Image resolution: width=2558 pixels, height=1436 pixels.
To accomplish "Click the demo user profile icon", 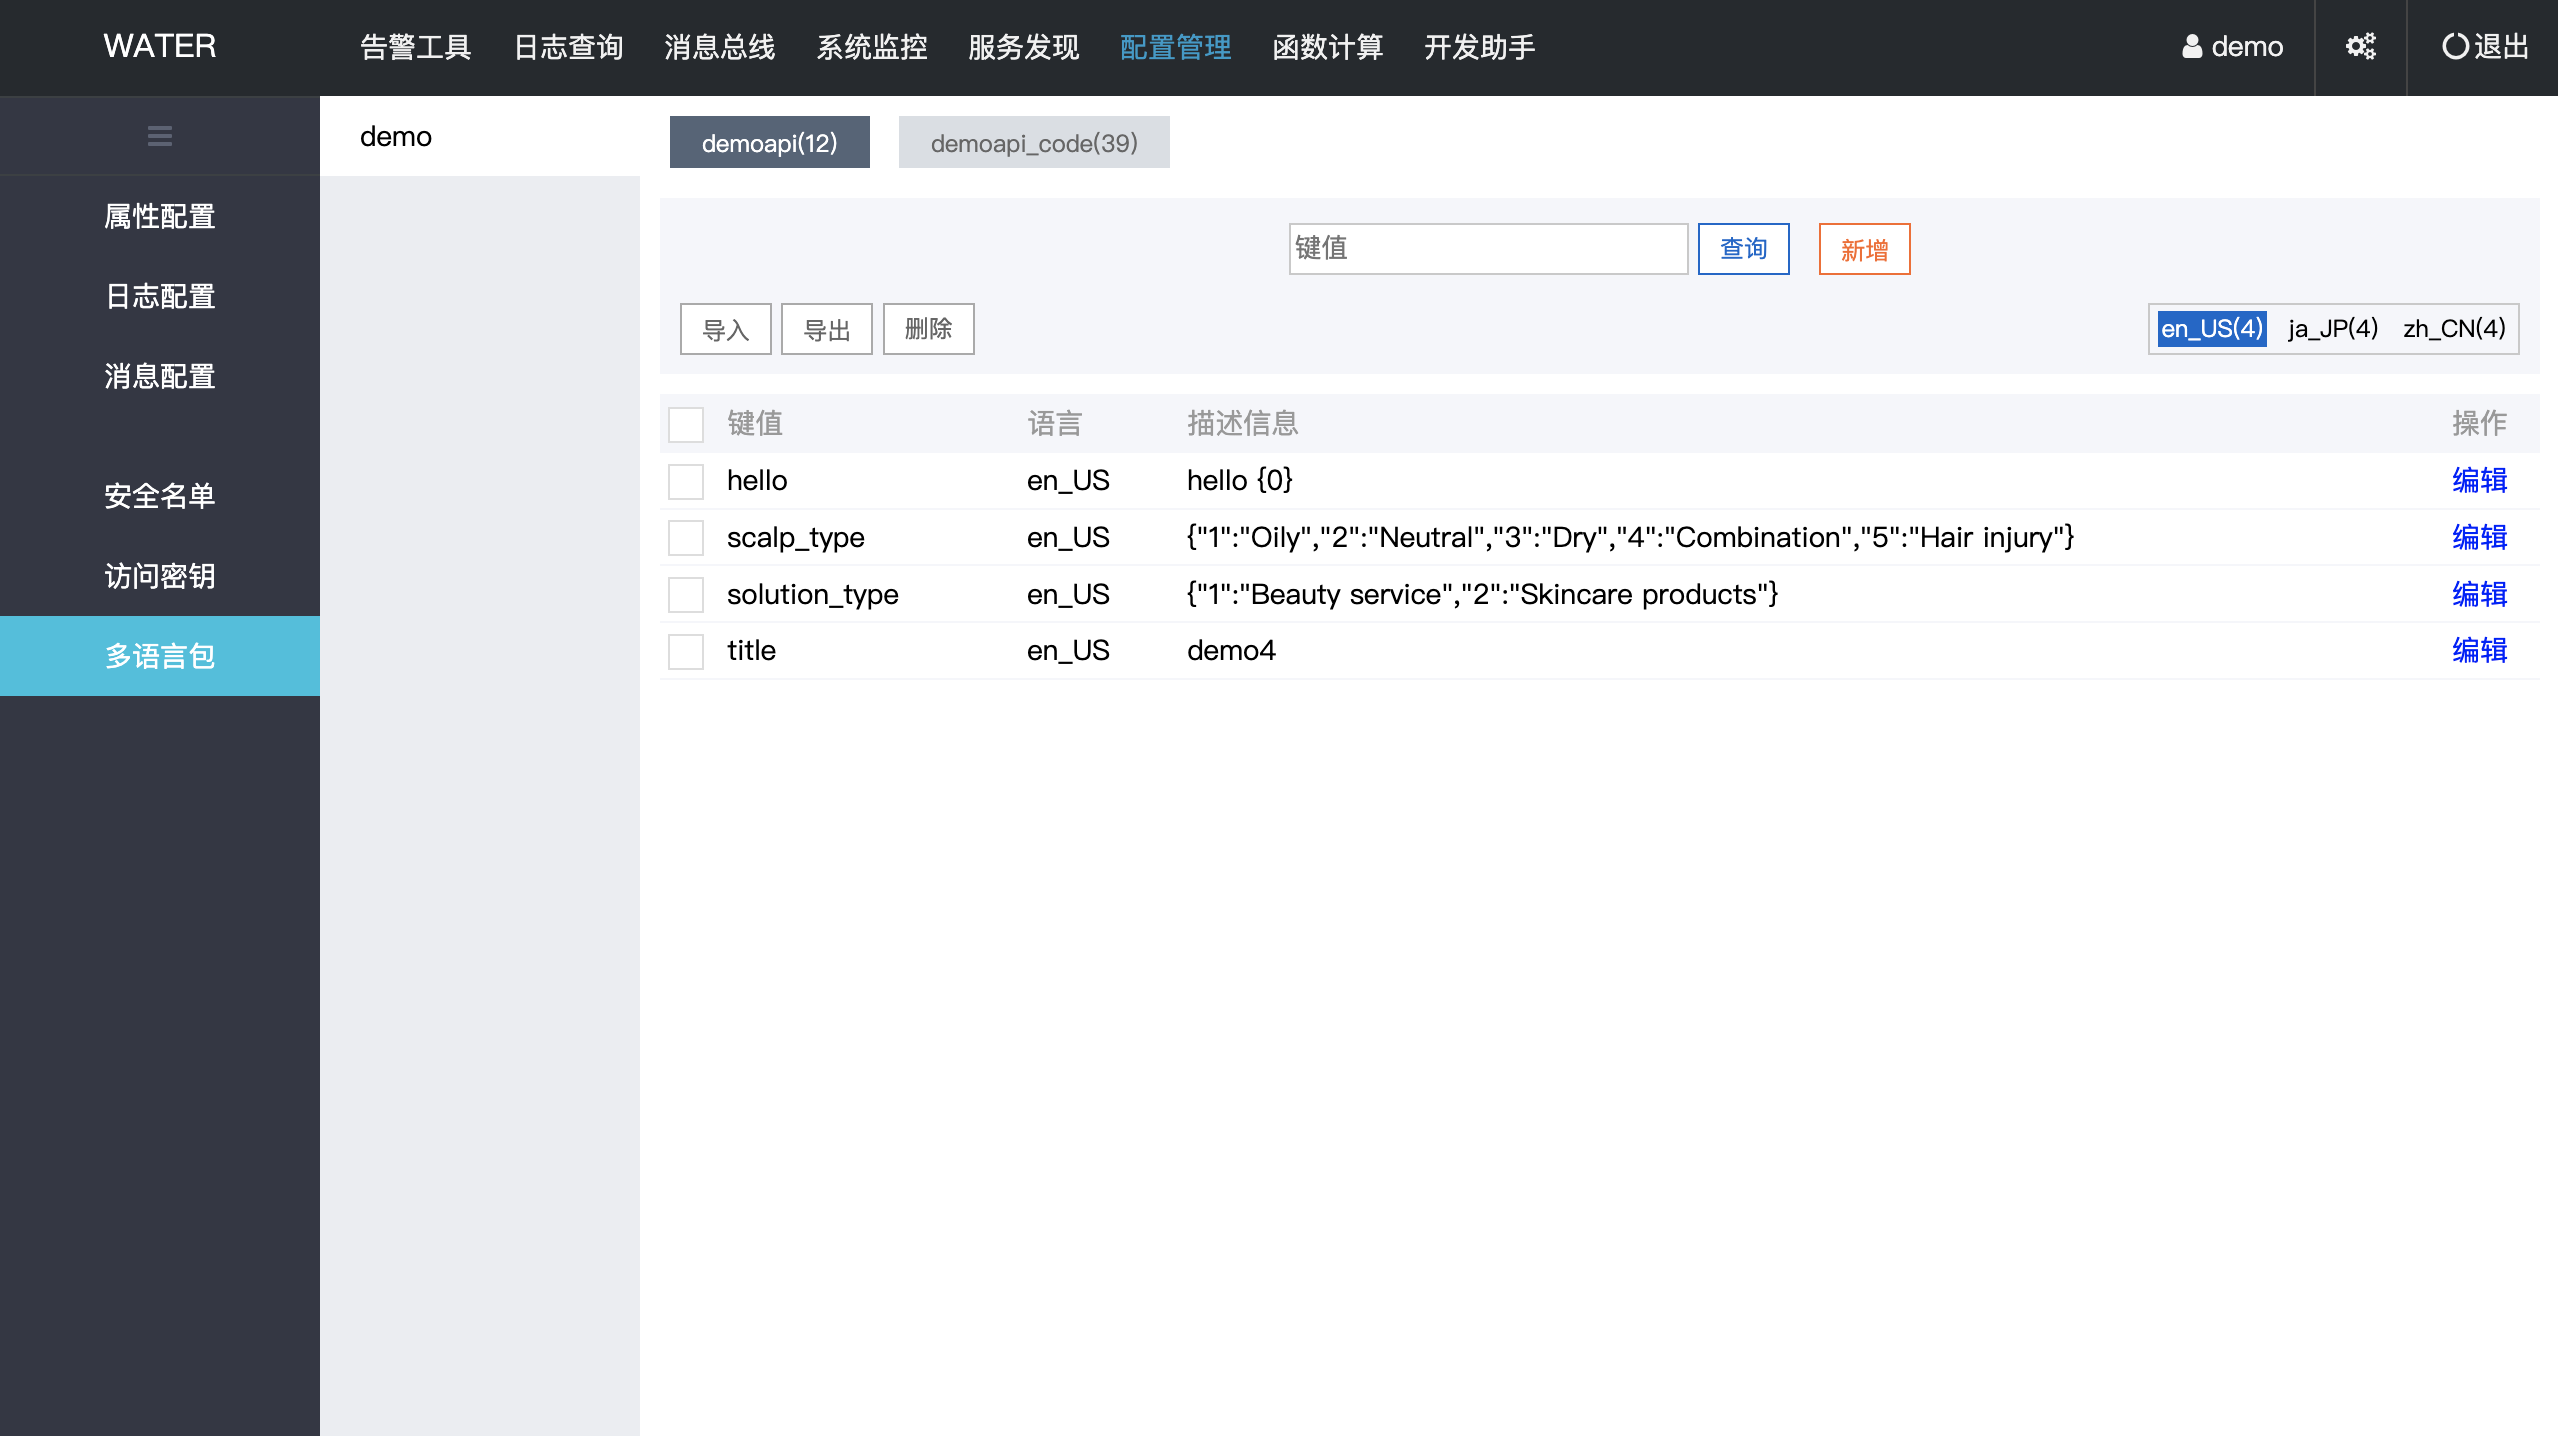I will [2192, 47].
